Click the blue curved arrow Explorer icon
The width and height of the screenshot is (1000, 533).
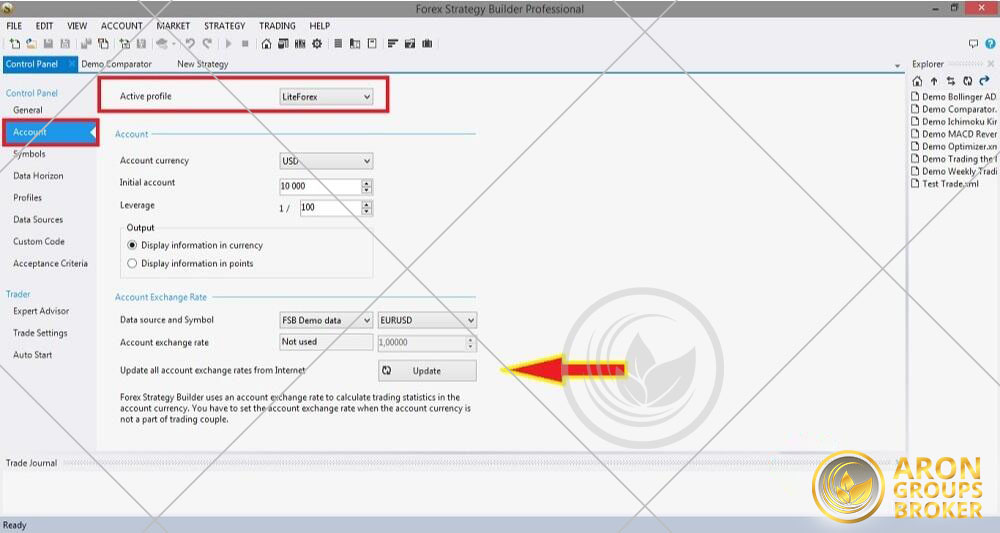(x=985, y=81)
